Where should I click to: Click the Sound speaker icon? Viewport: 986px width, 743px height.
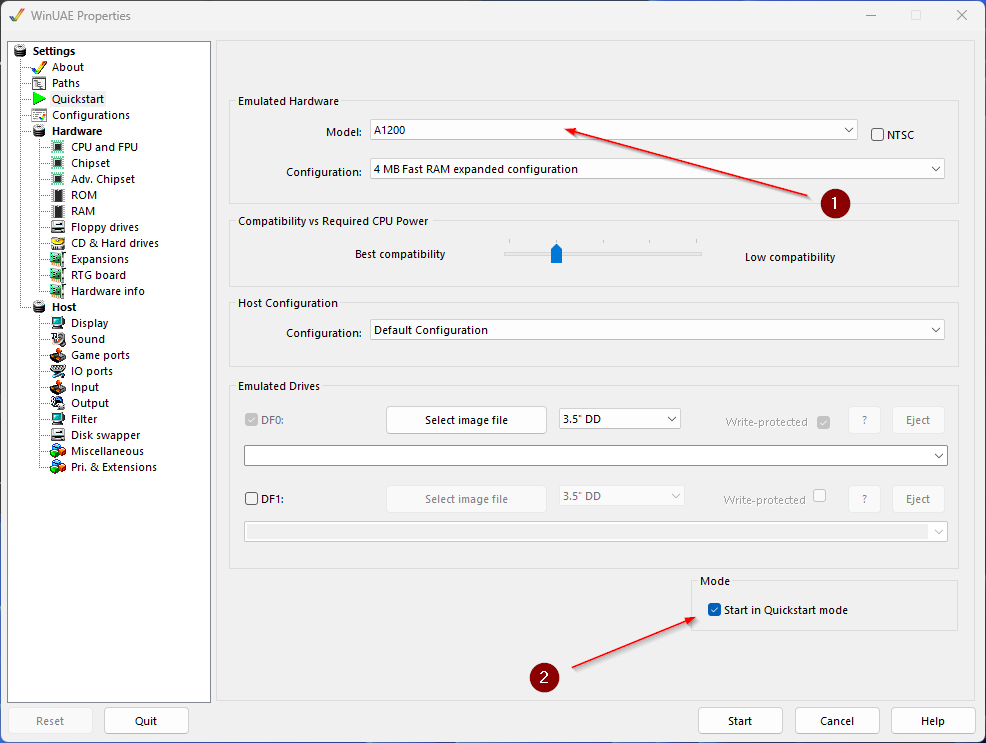coord(58,339)
